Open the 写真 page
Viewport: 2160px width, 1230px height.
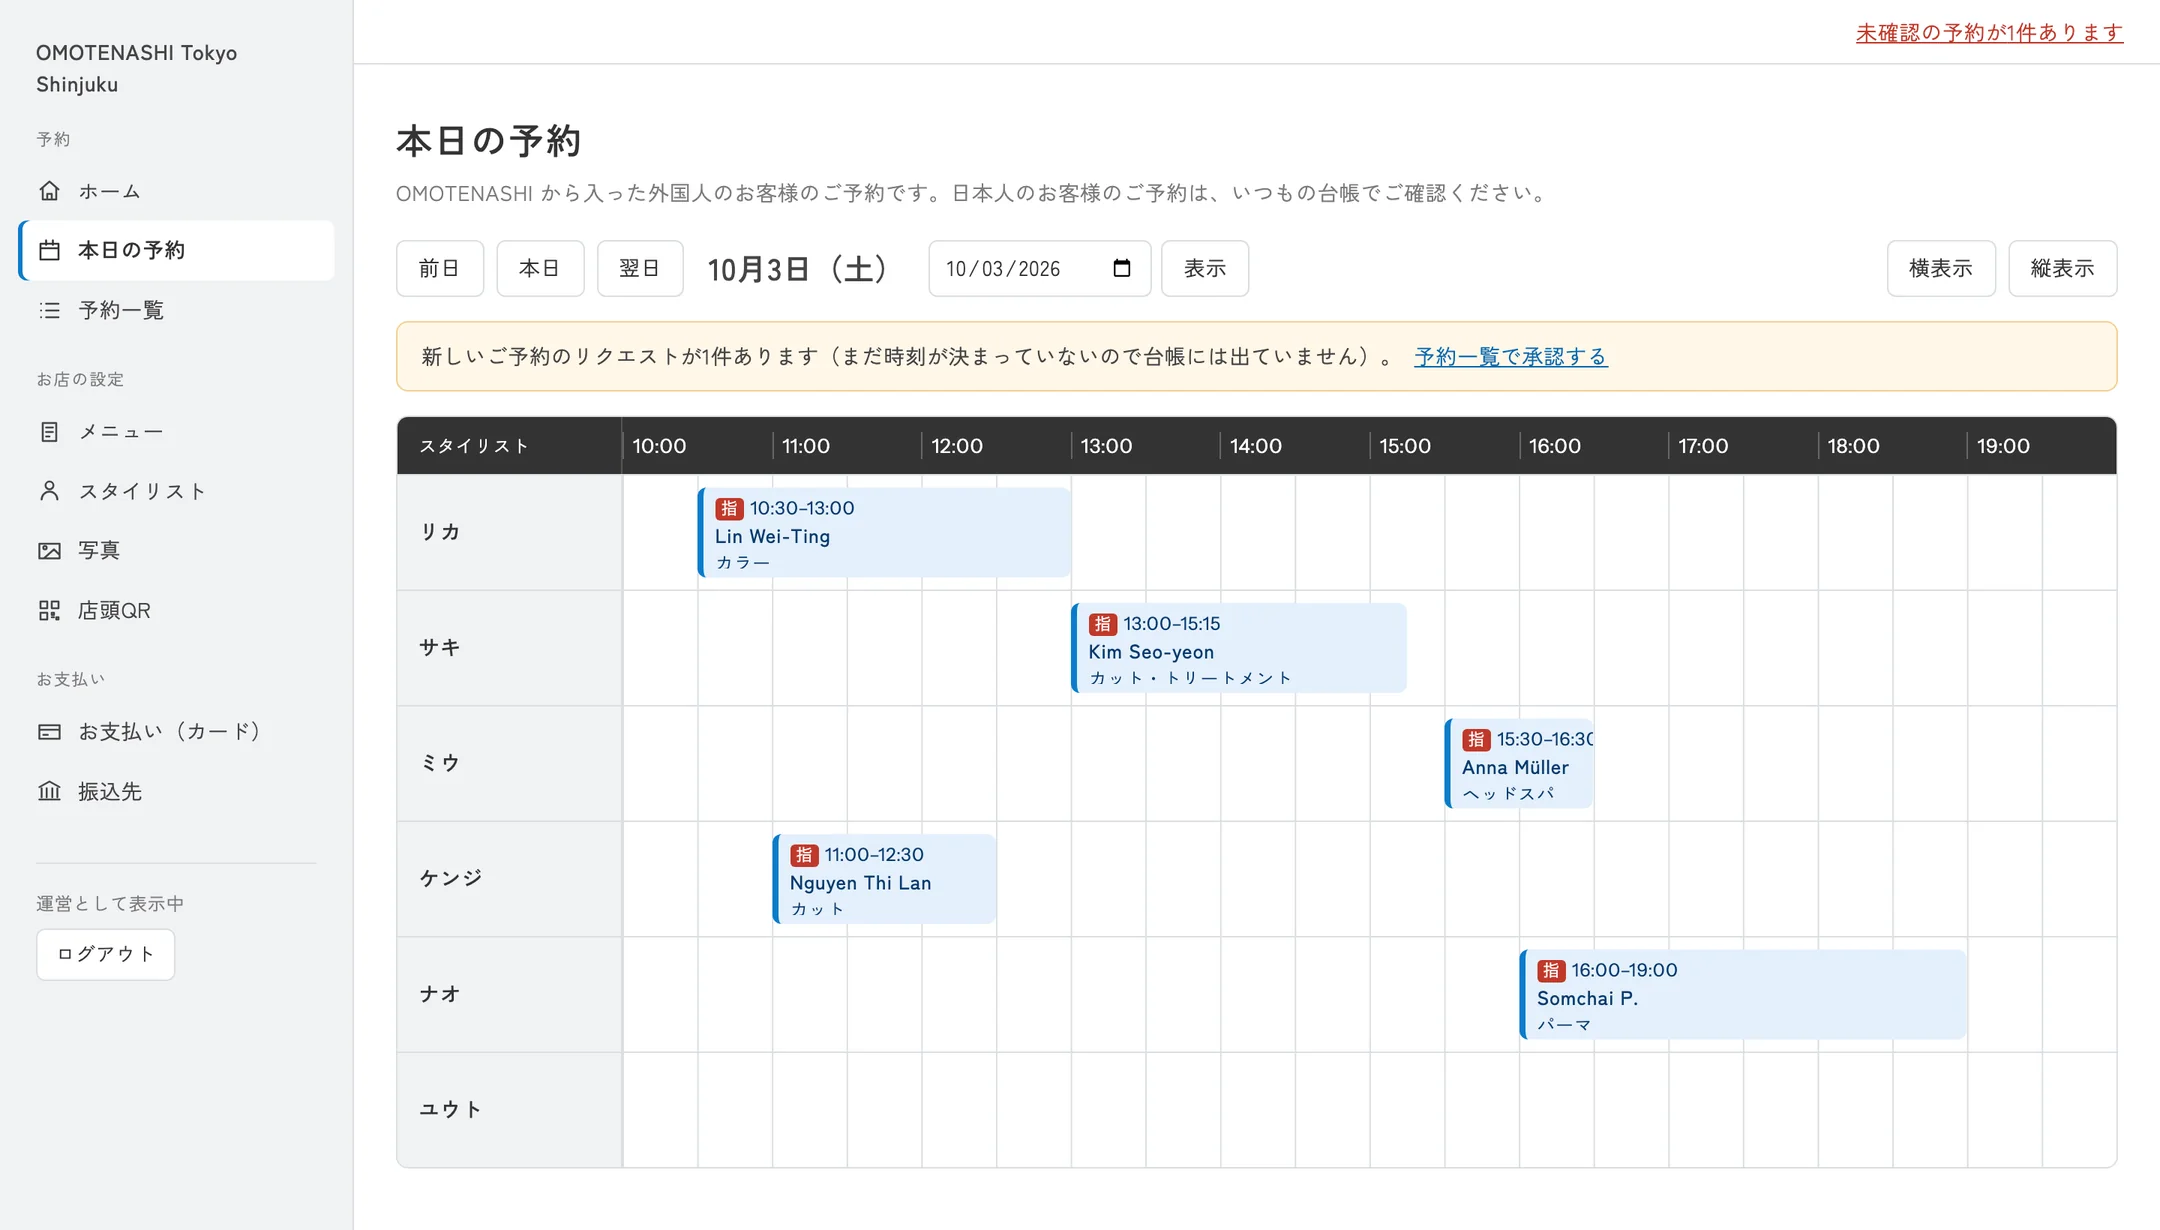click(177, 551)
